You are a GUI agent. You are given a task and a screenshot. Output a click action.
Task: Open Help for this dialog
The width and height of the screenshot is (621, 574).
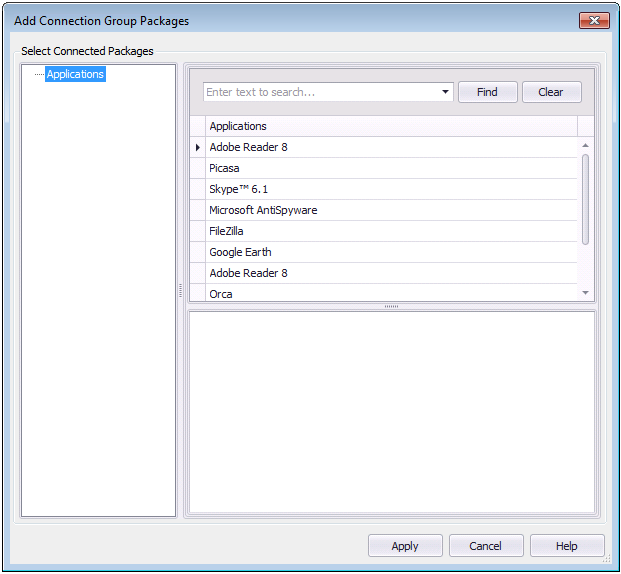point(567,546)
